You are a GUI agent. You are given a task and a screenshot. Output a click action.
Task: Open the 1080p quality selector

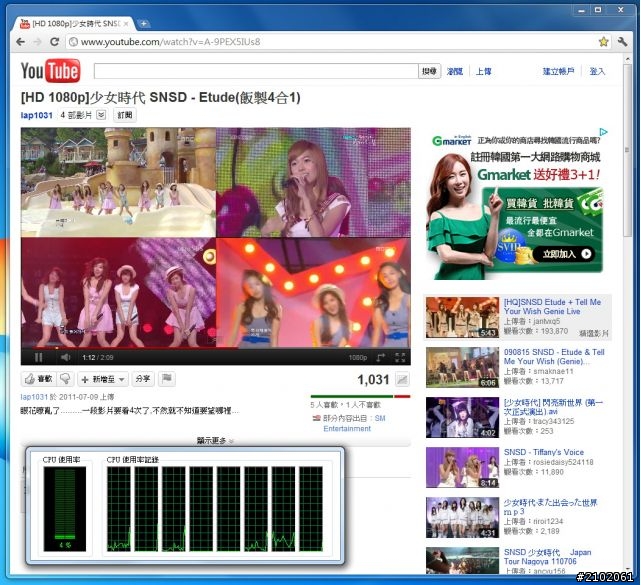[x=358, y=358]
